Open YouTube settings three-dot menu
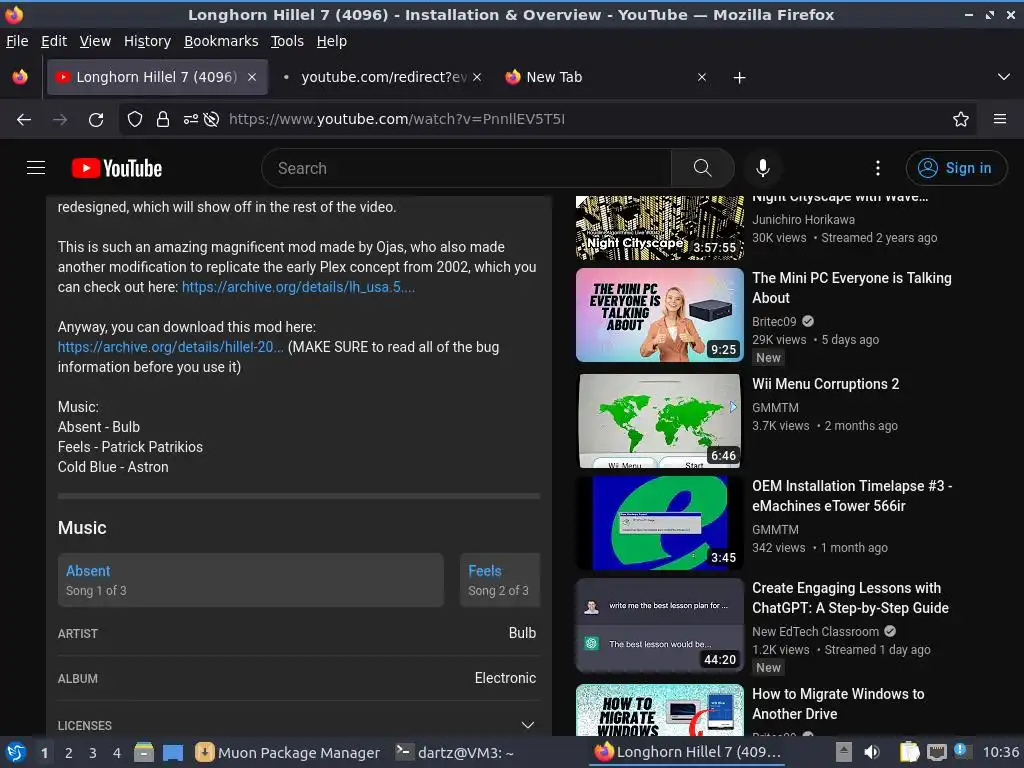The height and width of the screenshot is (768, 1024). [x=878, y=168]
